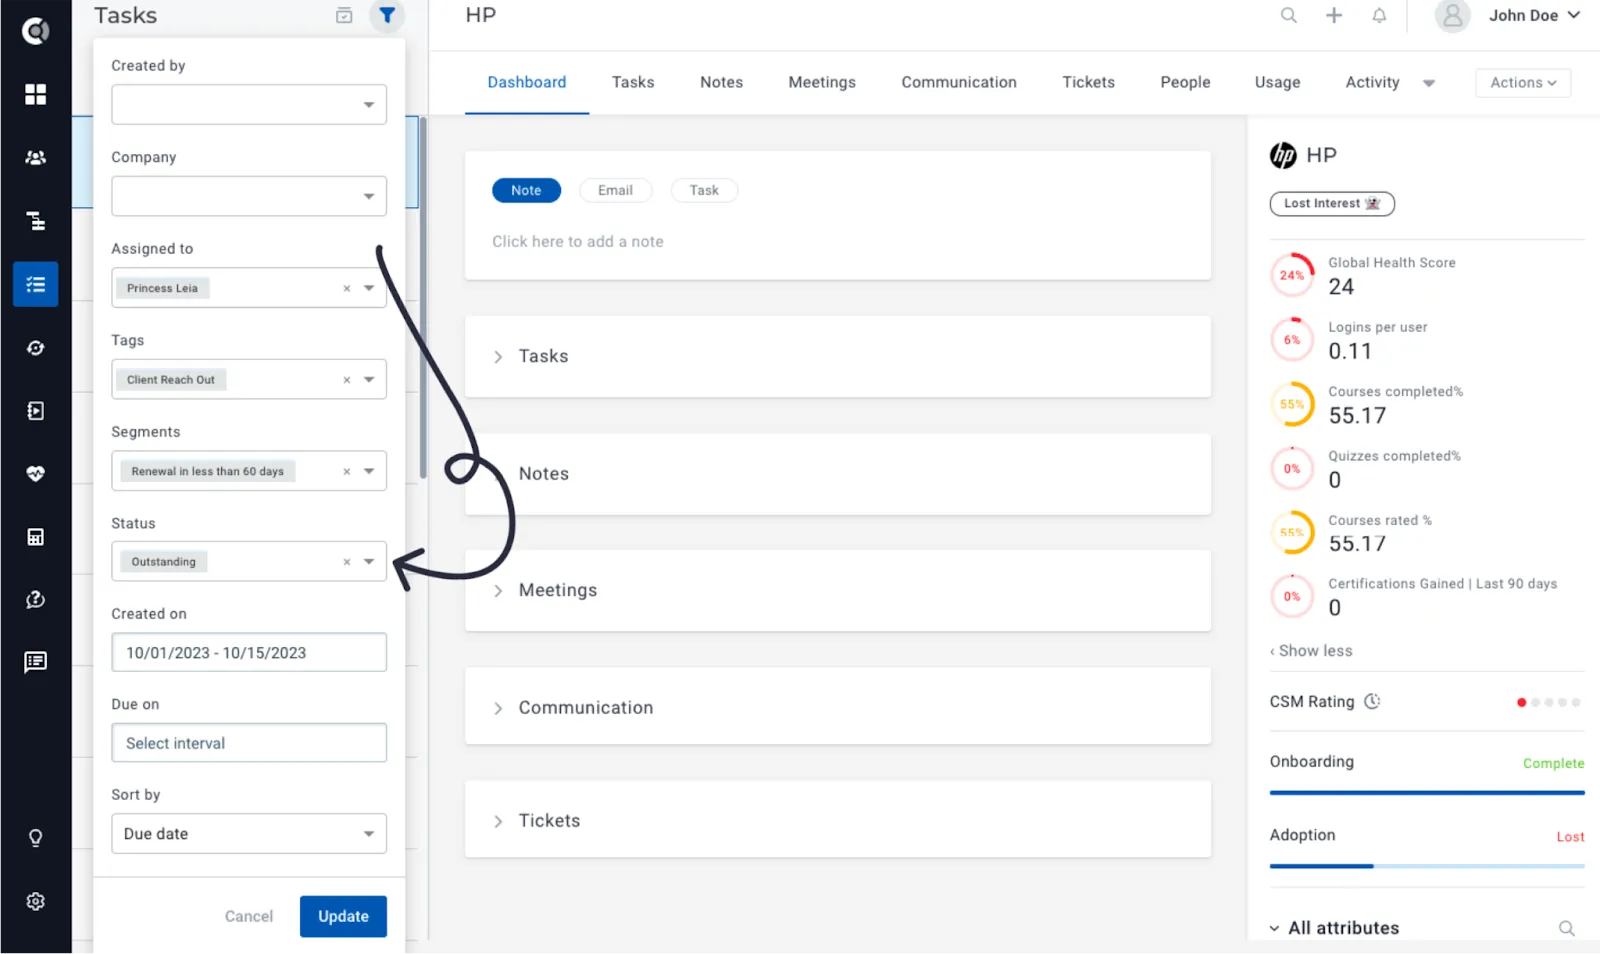The width and height of the screenshot is (1600, 954).
Task: Open the Sort by Due date dropdown
Action: tap(249, 833)
